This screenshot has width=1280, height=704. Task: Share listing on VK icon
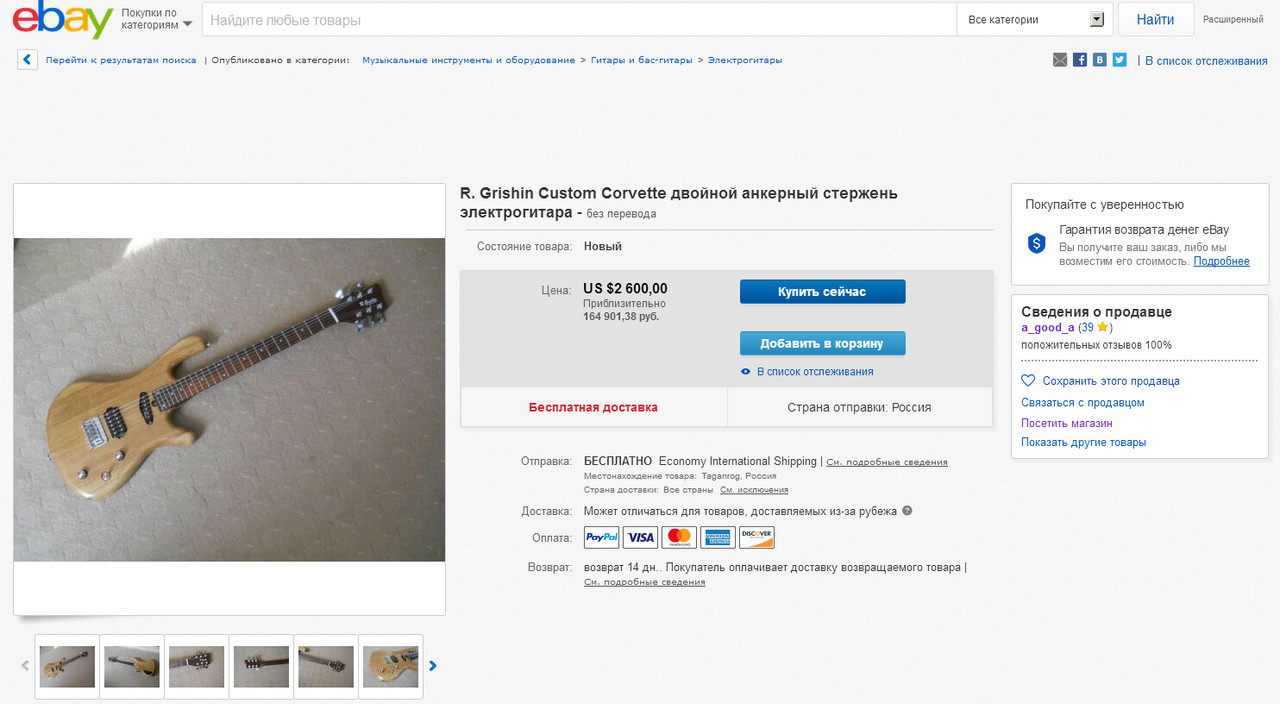pyautogui.click(x=1100, y=60)
